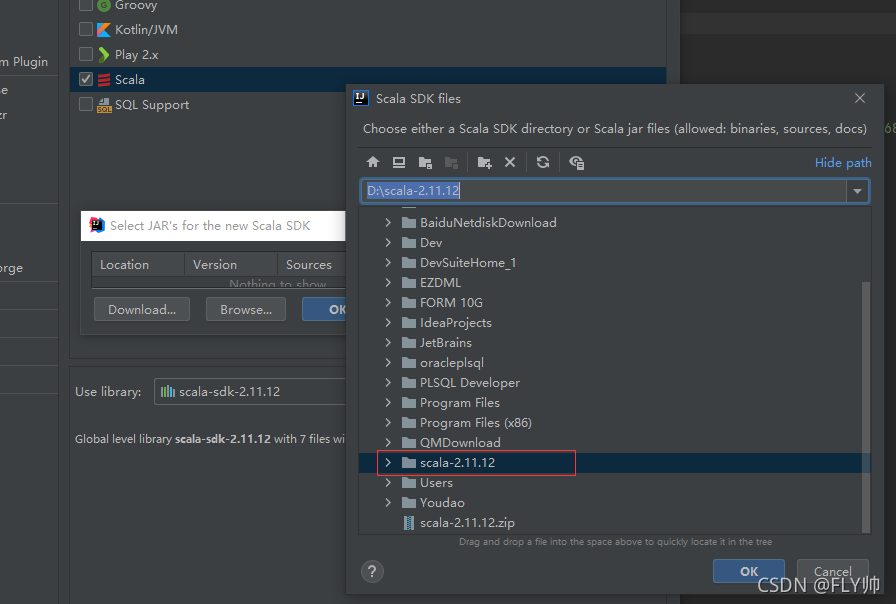Expand the PLSQL Developer folder arrow
This screenshot has height=604, width=896.
[388, 383]
